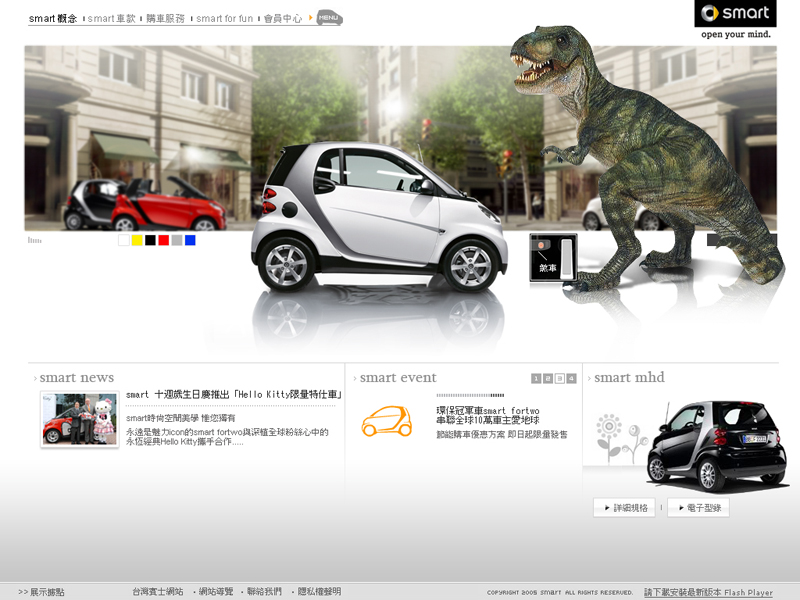
Task: Choose the silver car color swatch
Action: click(177, 240)
